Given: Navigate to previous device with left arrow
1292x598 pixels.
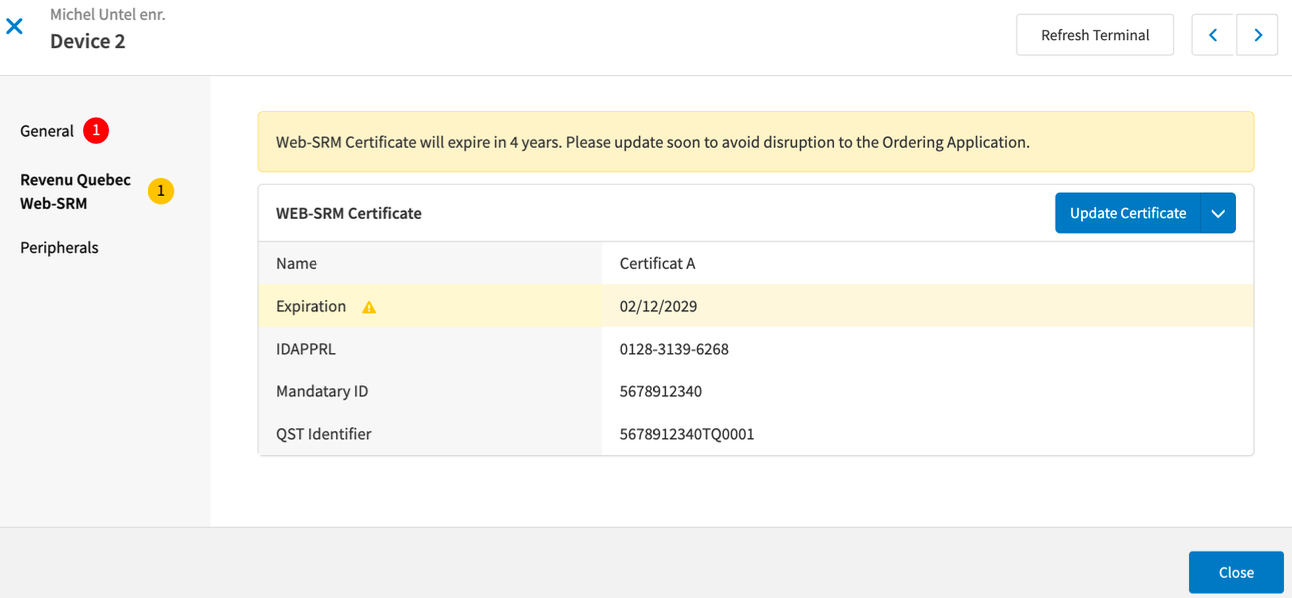Looking at the screenshot, I should 1213,34.
